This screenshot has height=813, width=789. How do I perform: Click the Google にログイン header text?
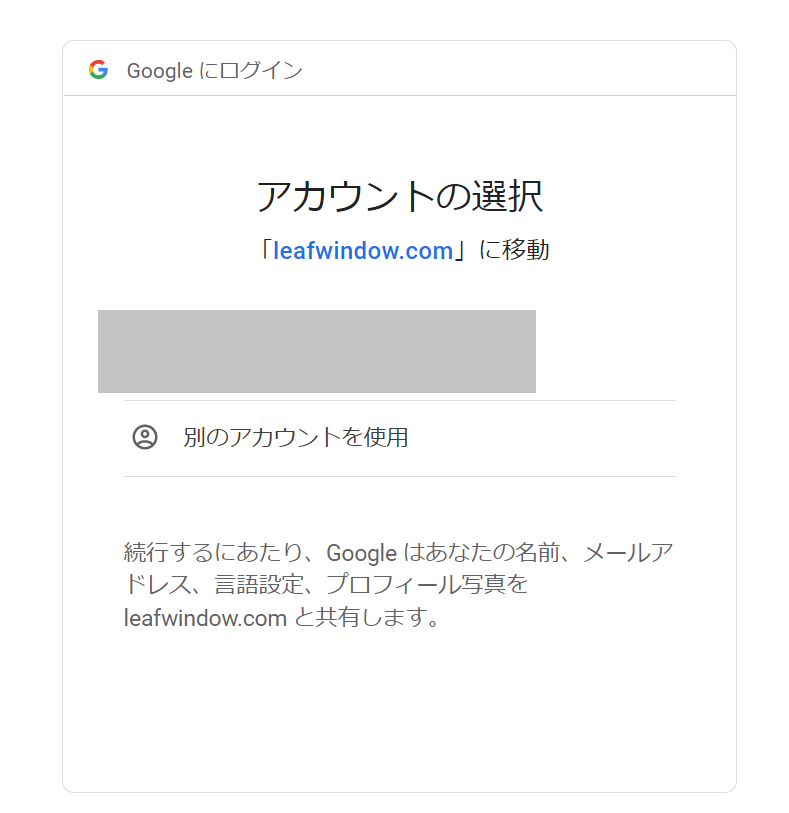(215, 71)
